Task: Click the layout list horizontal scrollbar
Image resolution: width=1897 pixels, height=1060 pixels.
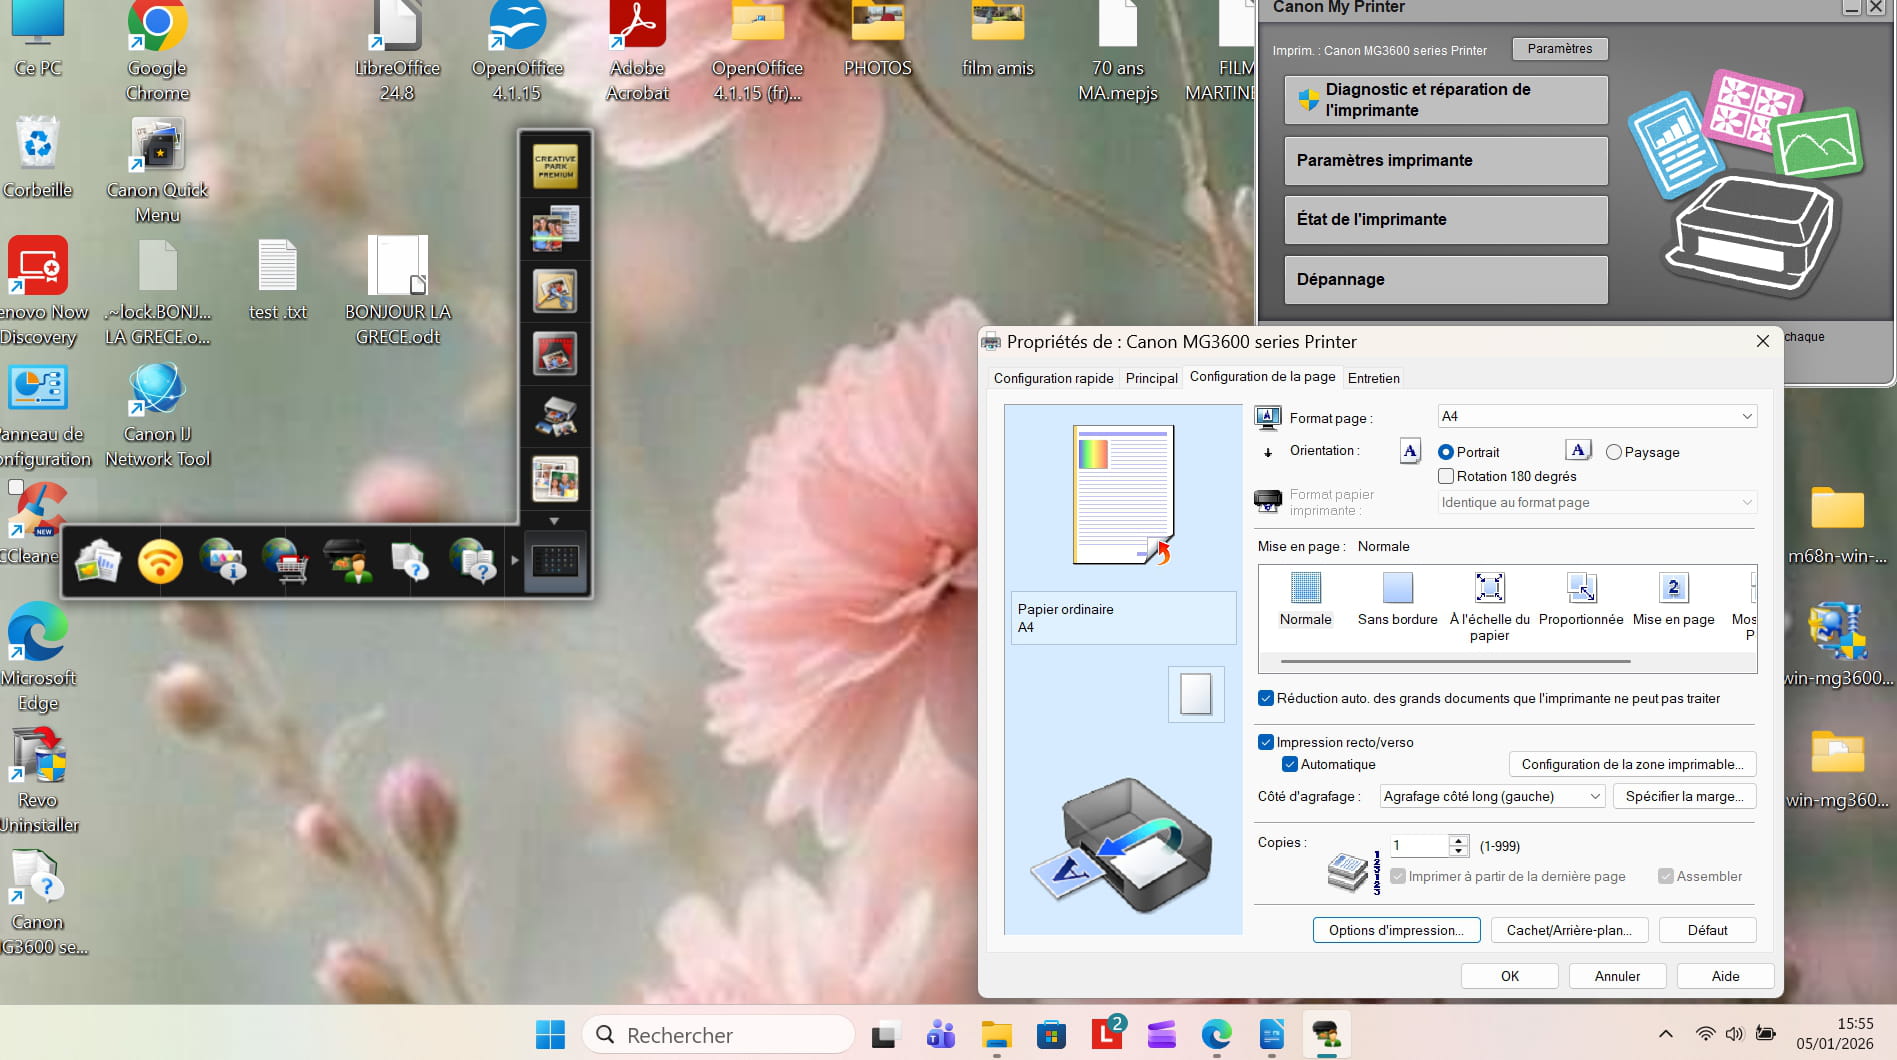Action: [x=1455, y=661]
